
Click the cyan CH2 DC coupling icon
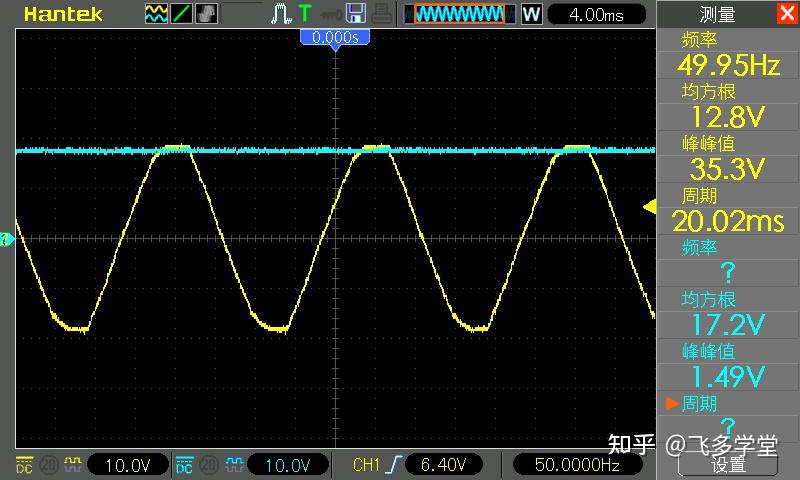pyautogui.click(x=184, y=465)
